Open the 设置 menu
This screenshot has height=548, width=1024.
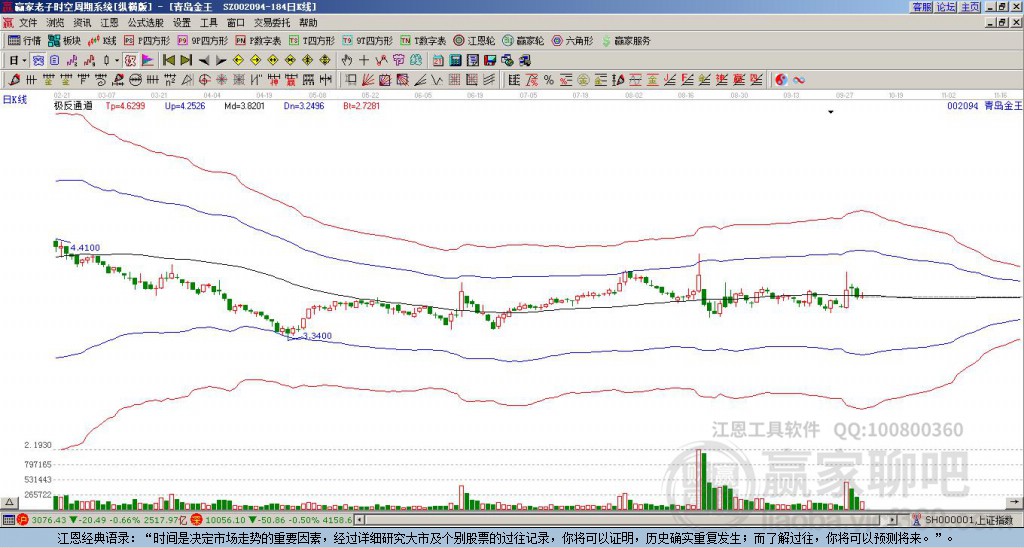182,23
